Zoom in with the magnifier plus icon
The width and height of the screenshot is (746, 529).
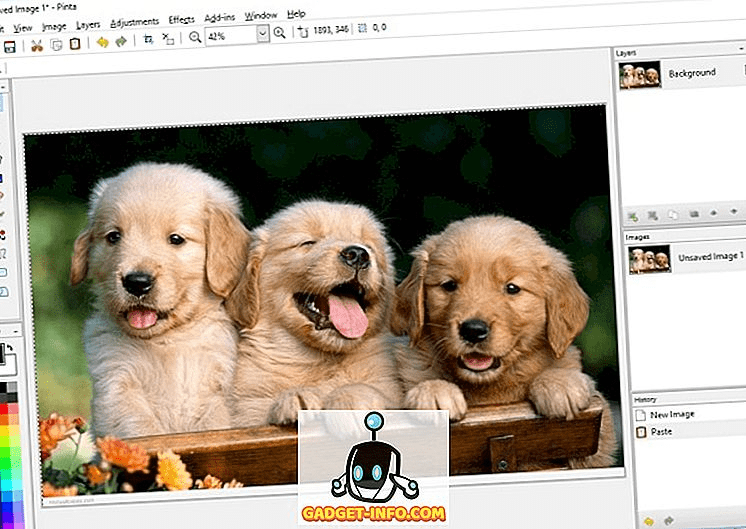point(280,32)
